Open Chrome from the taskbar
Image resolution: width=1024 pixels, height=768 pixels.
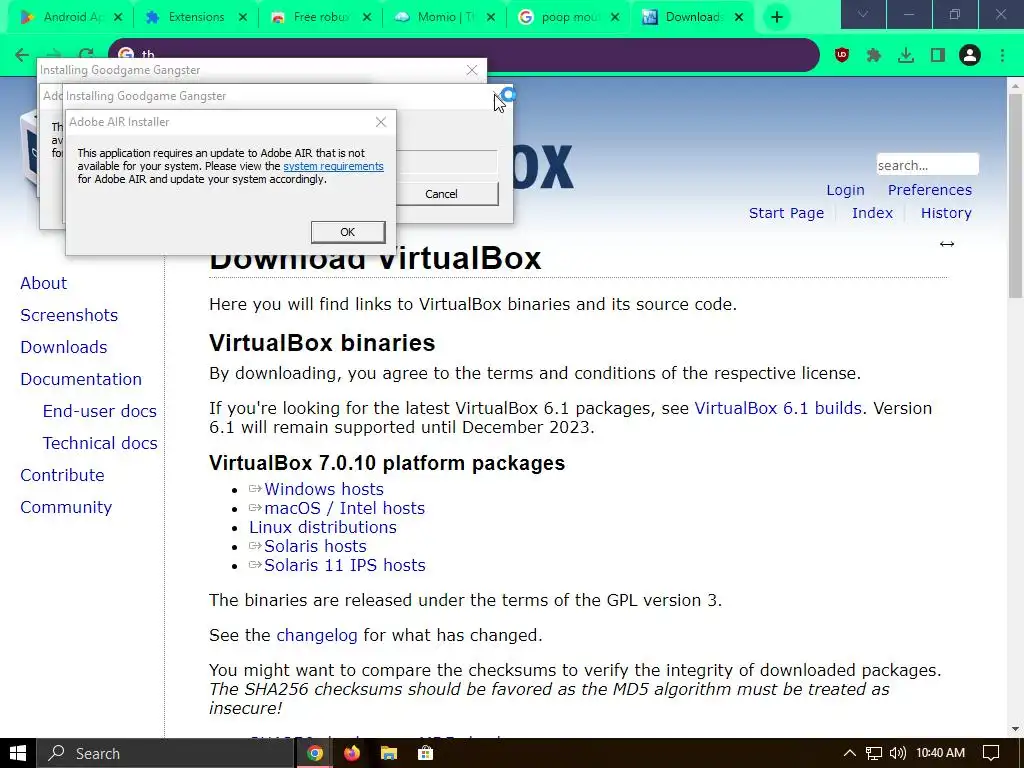click(x=315, y=753)
